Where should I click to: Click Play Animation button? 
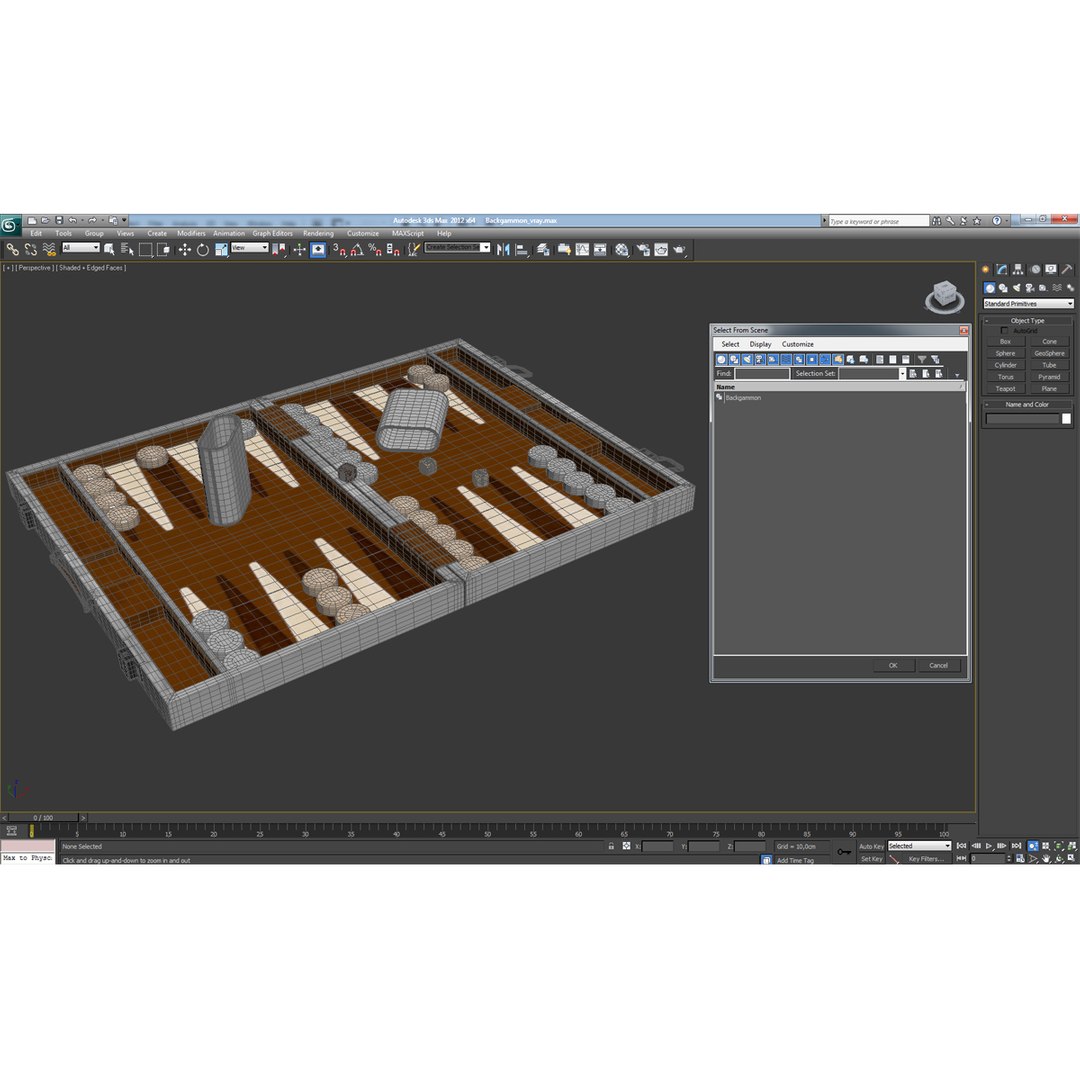(989, 846)
